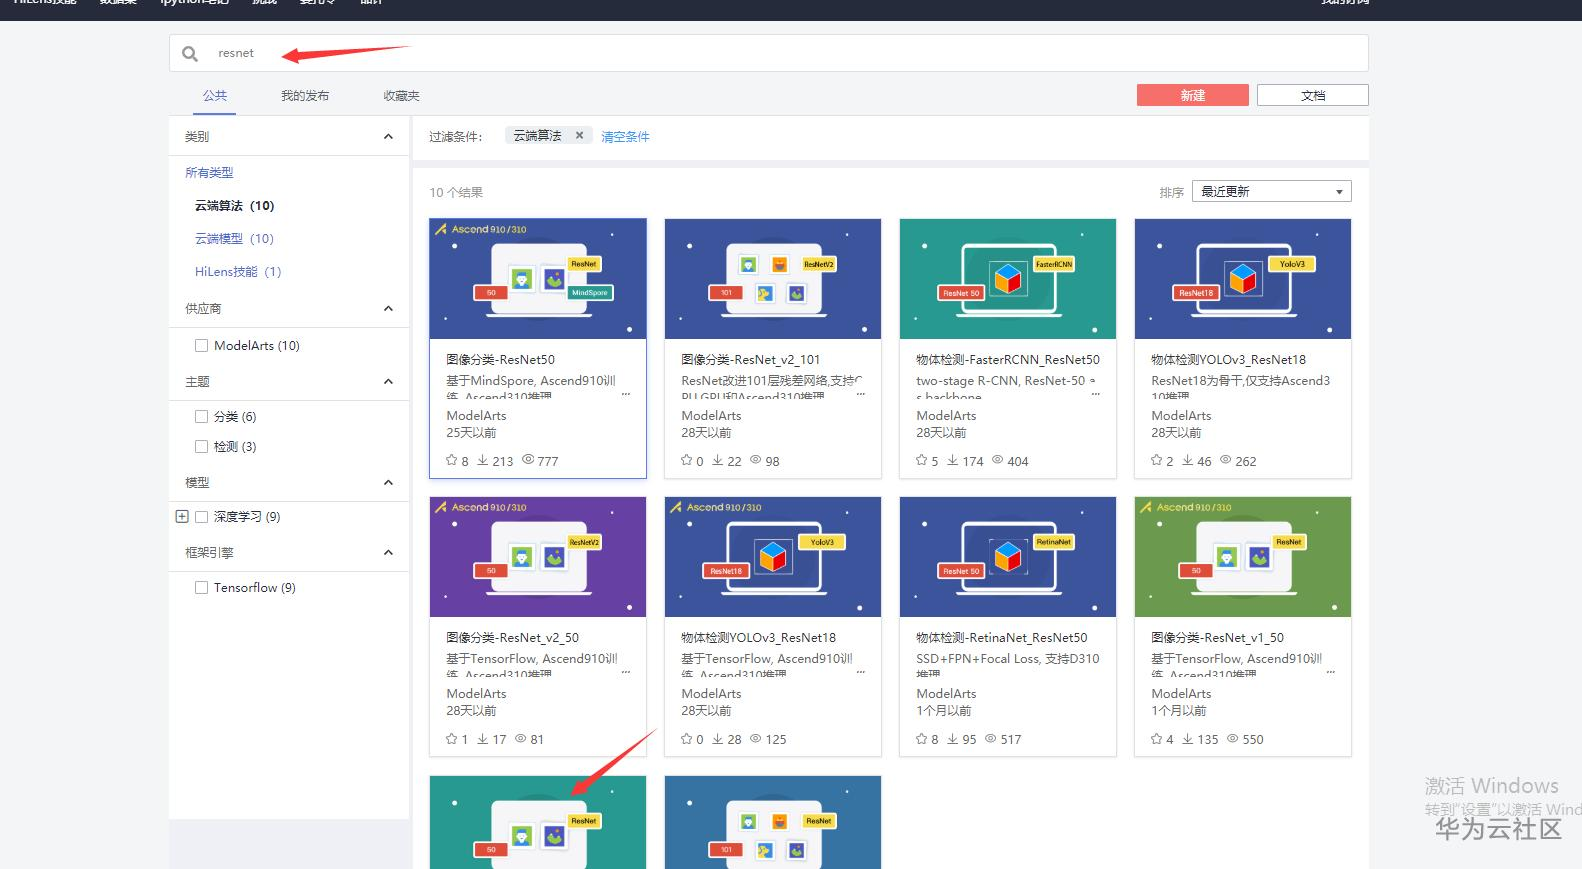Star the 图像分类-ResNet_v1_50 card
Screen dimensions: 1582x869
(x=1156, y=739)
